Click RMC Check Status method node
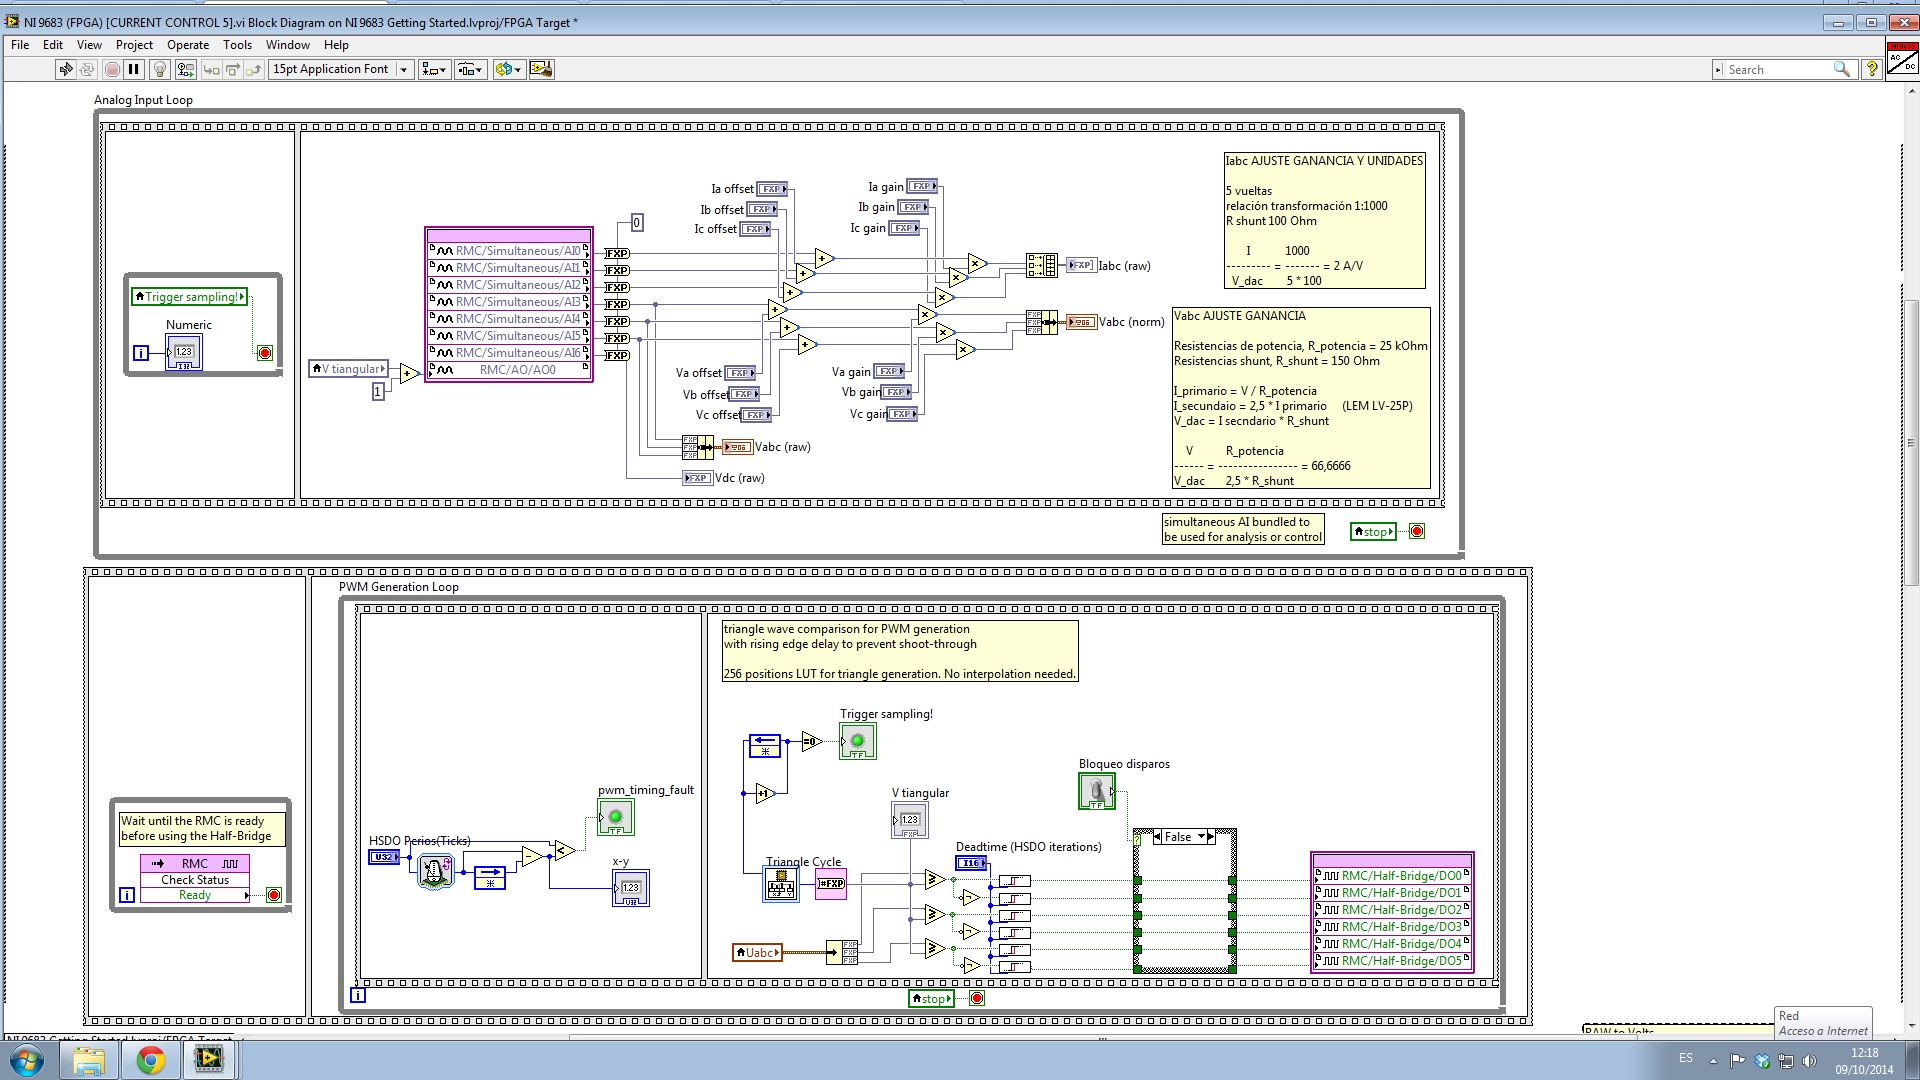Viewport: 1920px width, 1080px height. coord(195,880)
